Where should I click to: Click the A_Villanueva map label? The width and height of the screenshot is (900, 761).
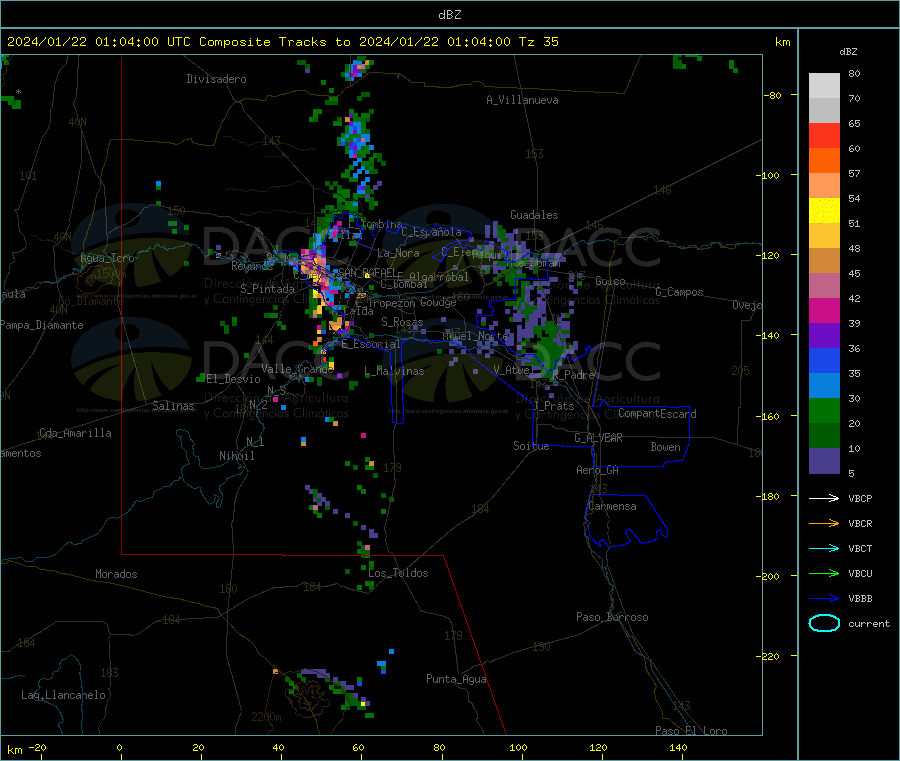(x=522, y=100)
